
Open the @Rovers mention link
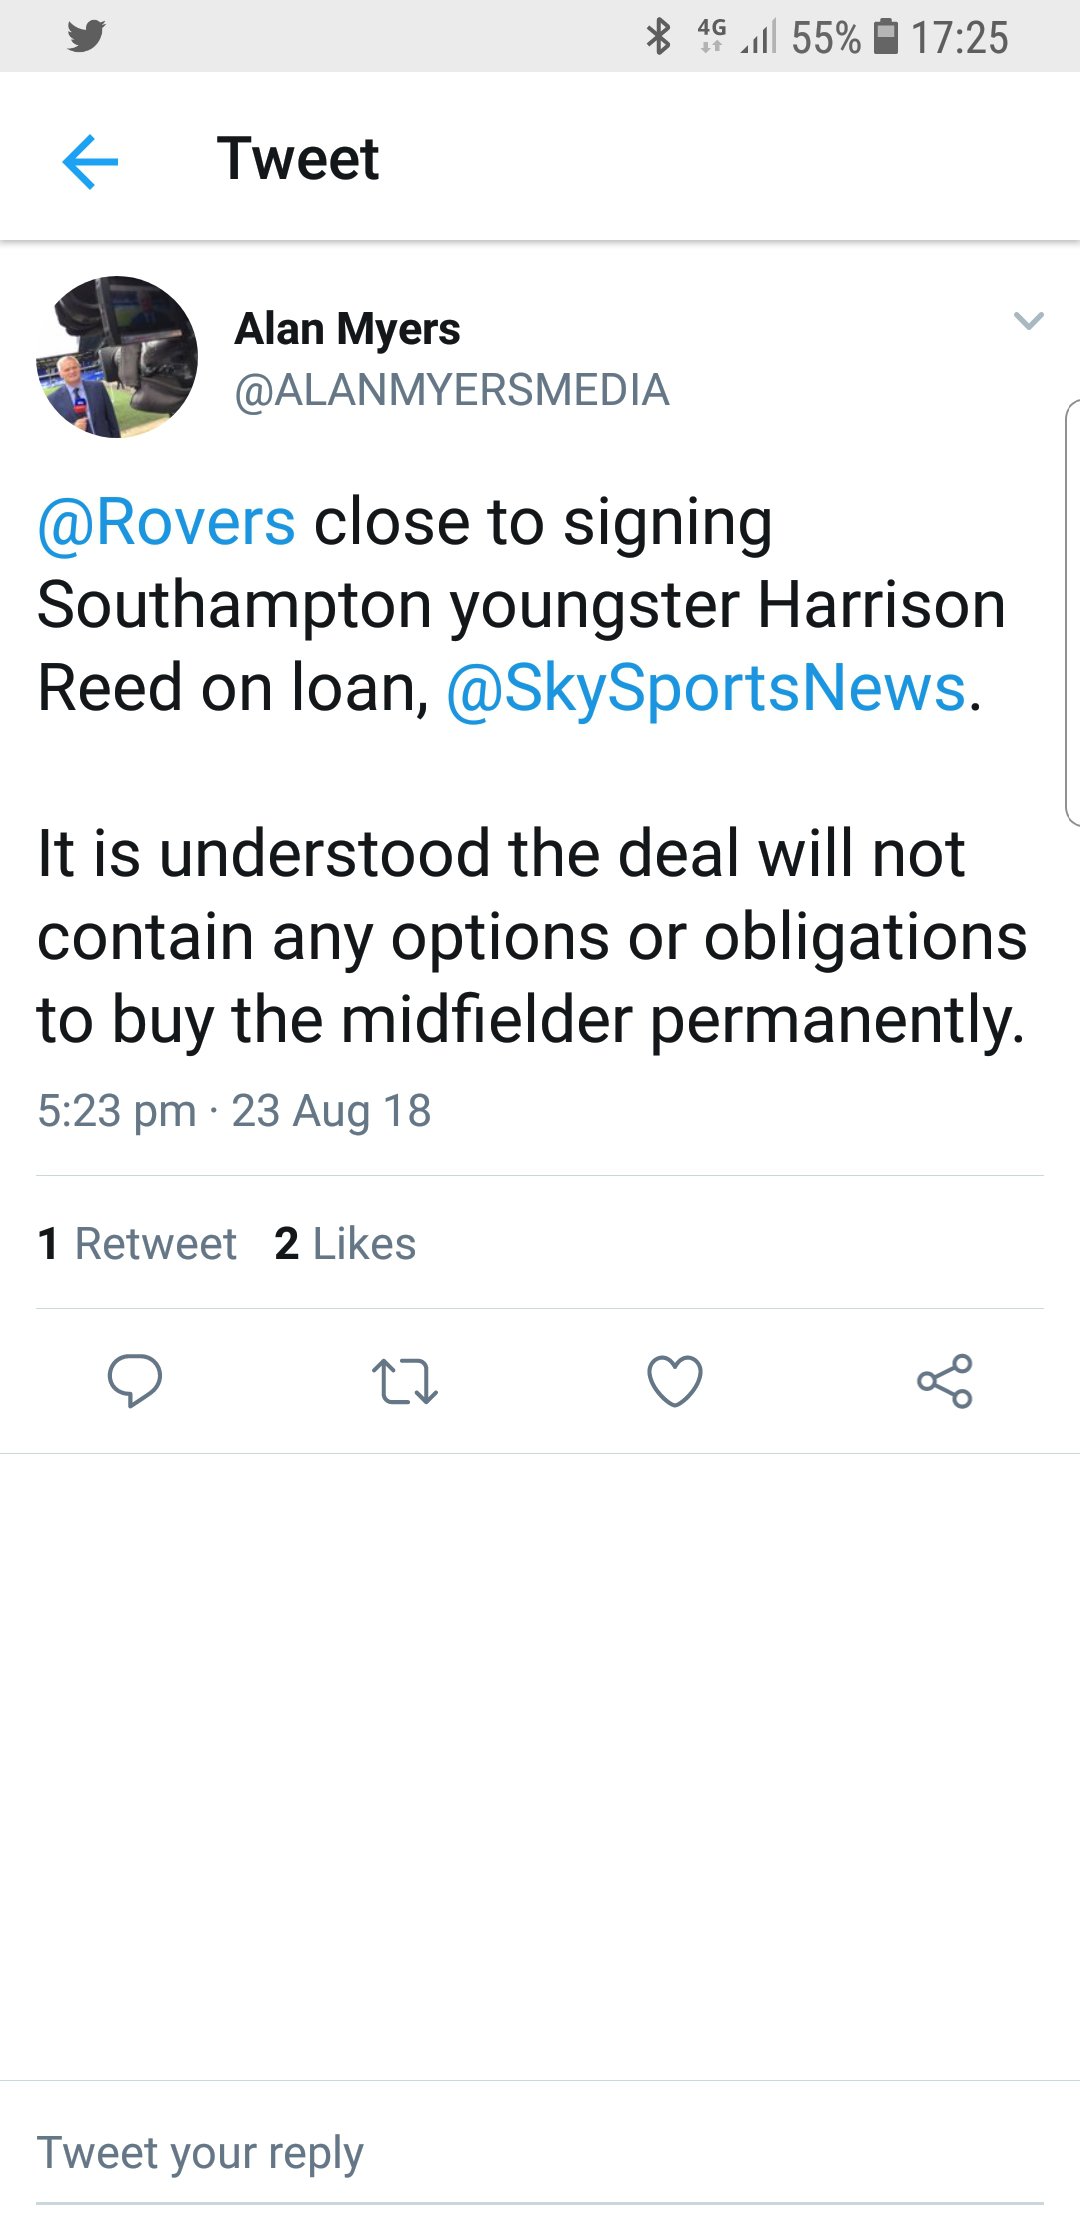pos(166,522)
